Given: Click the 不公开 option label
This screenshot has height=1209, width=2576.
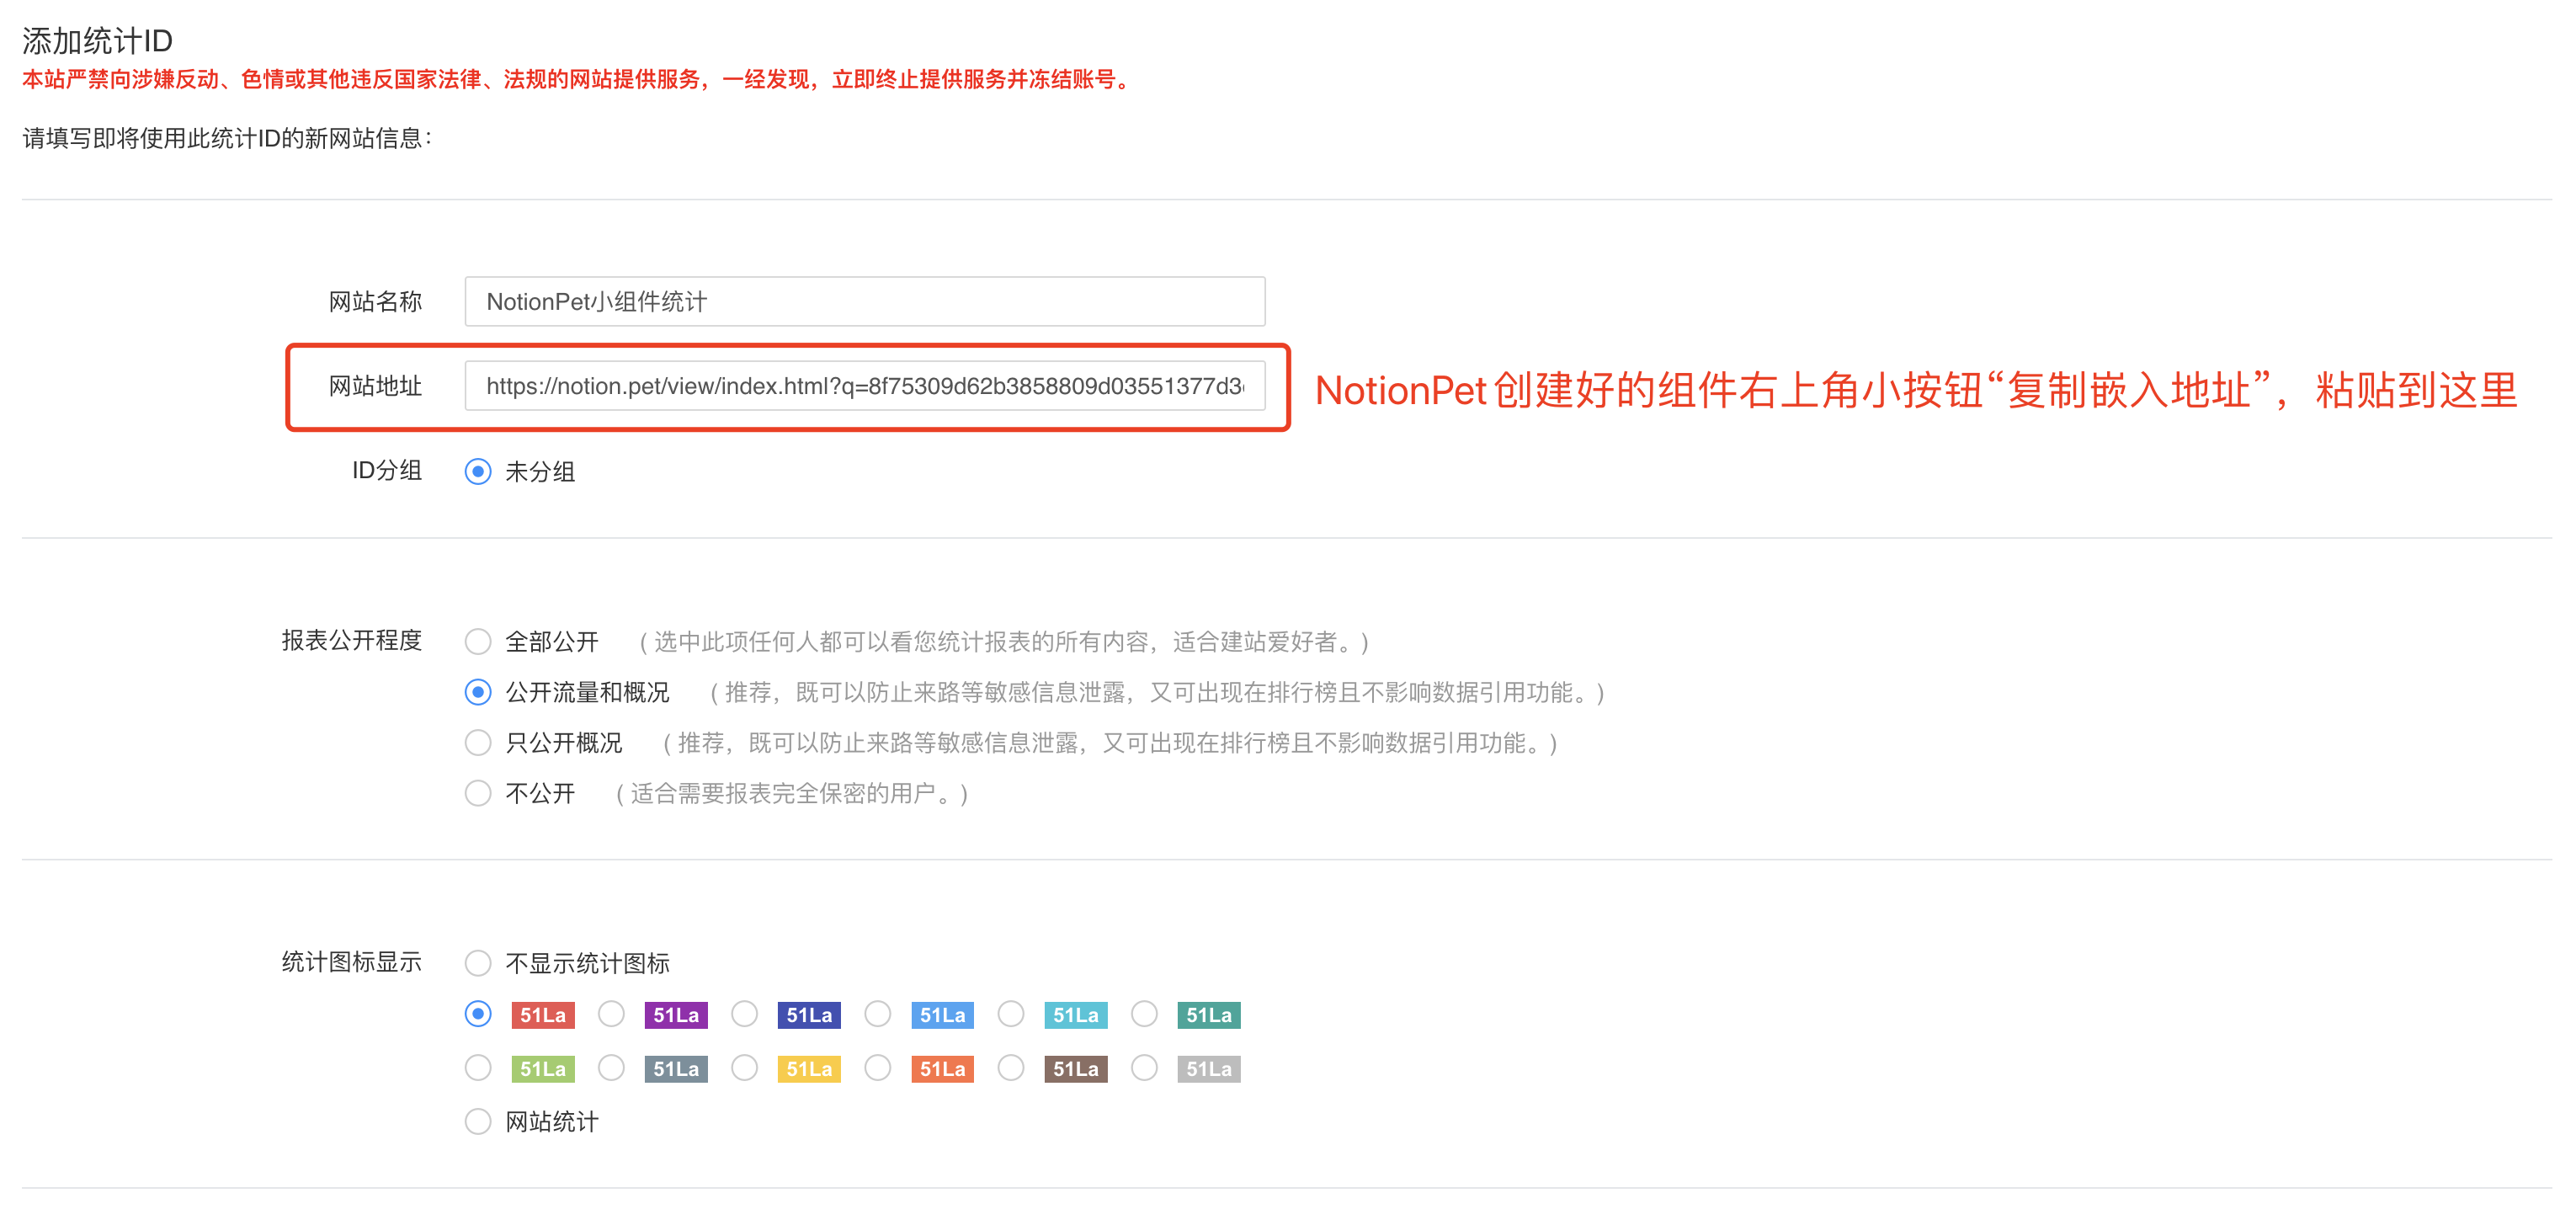Looking at the screenshot, I should (x=540, y=795).
